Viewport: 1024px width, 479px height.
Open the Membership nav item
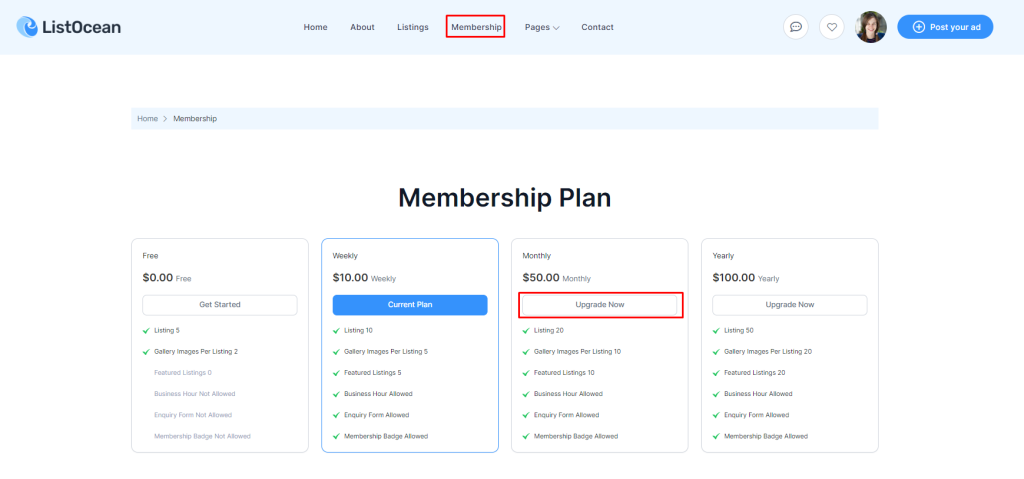[476, 27]
